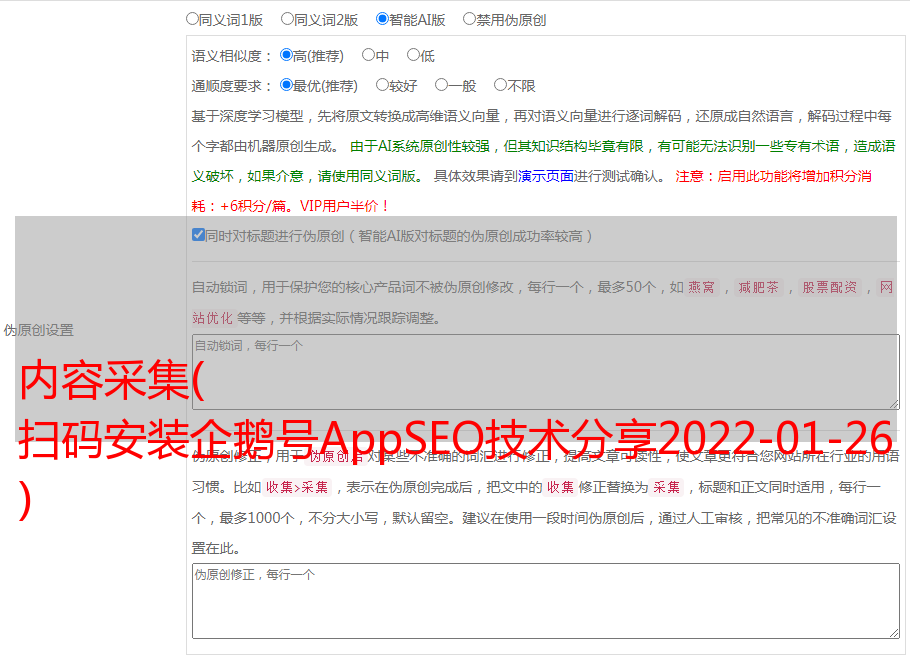Click the red VIP用户半价 notice text
Image resolution: width=911 pixels, height=658 pixels.
click(x=345, y=206)
